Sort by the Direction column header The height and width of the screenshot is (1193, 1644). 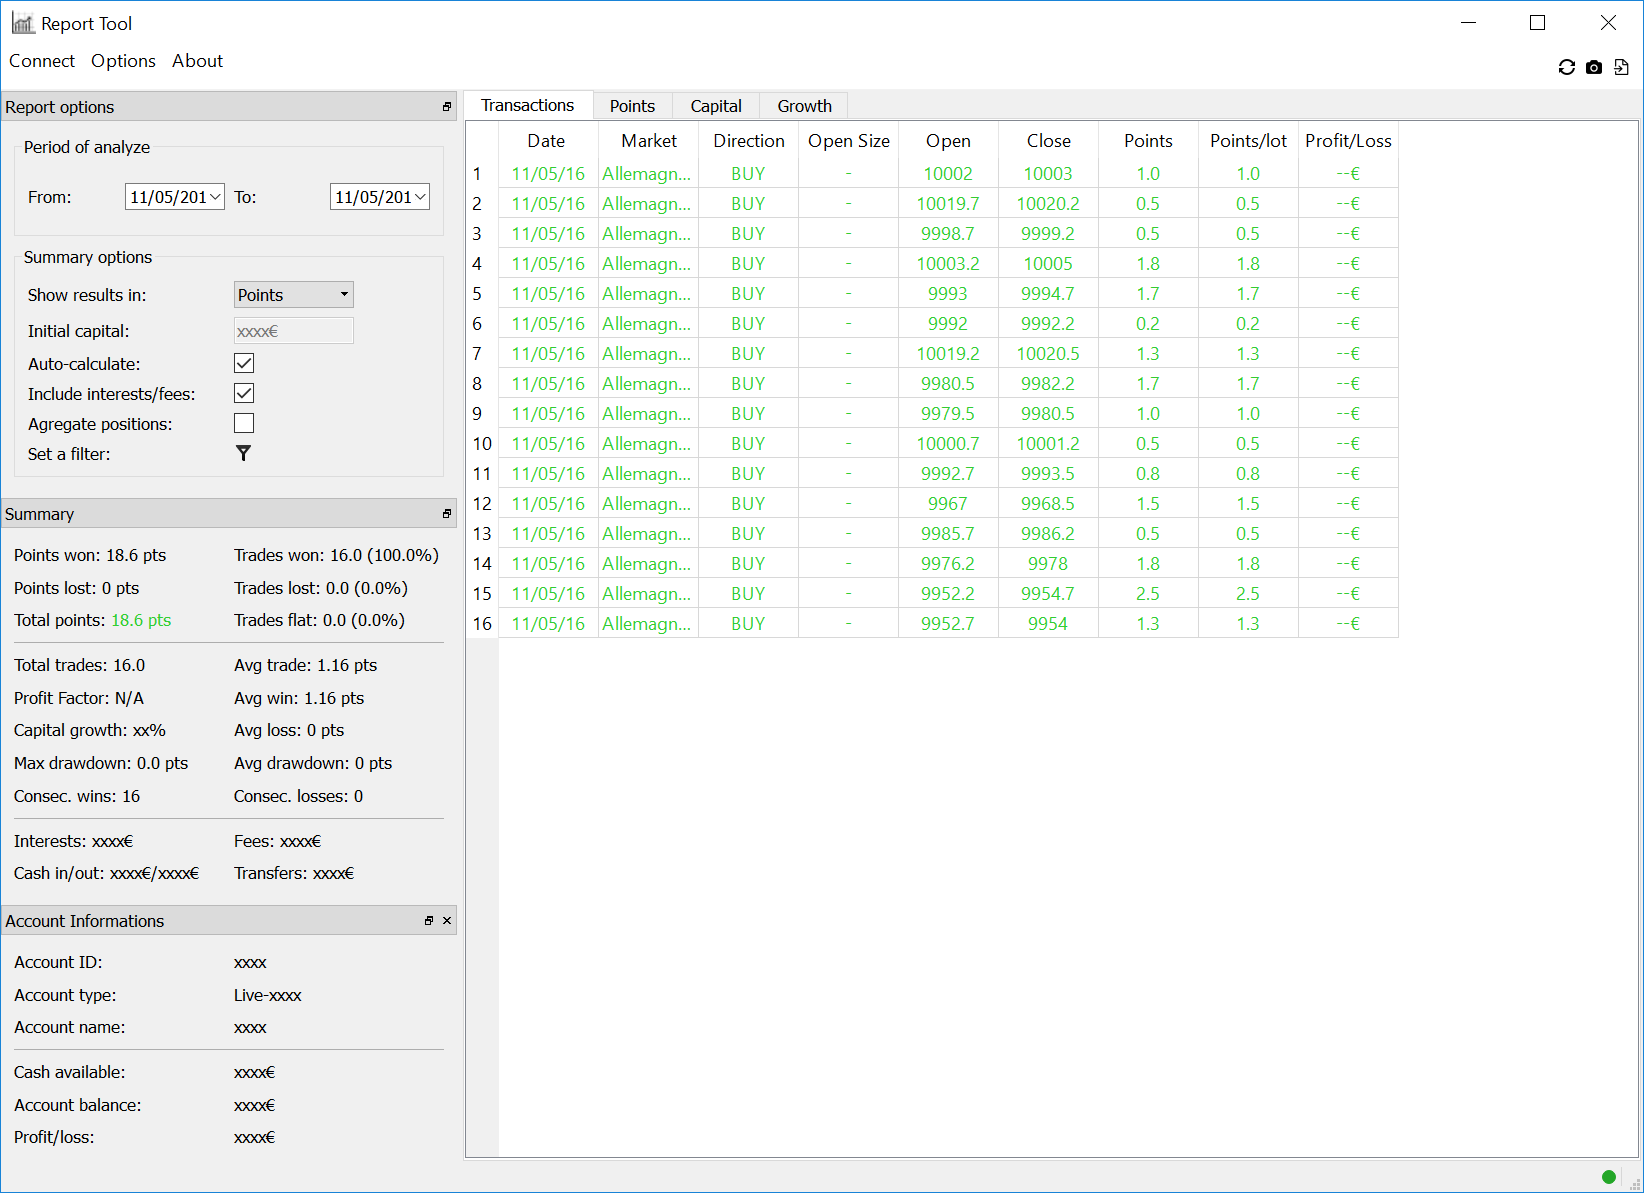[x=749, y=141]
